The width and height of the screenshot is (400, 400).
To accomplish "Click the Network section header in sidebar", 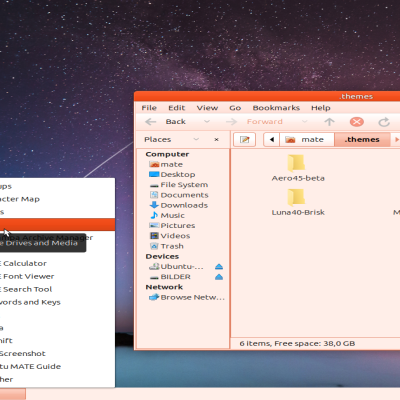I will coord(164,287).
